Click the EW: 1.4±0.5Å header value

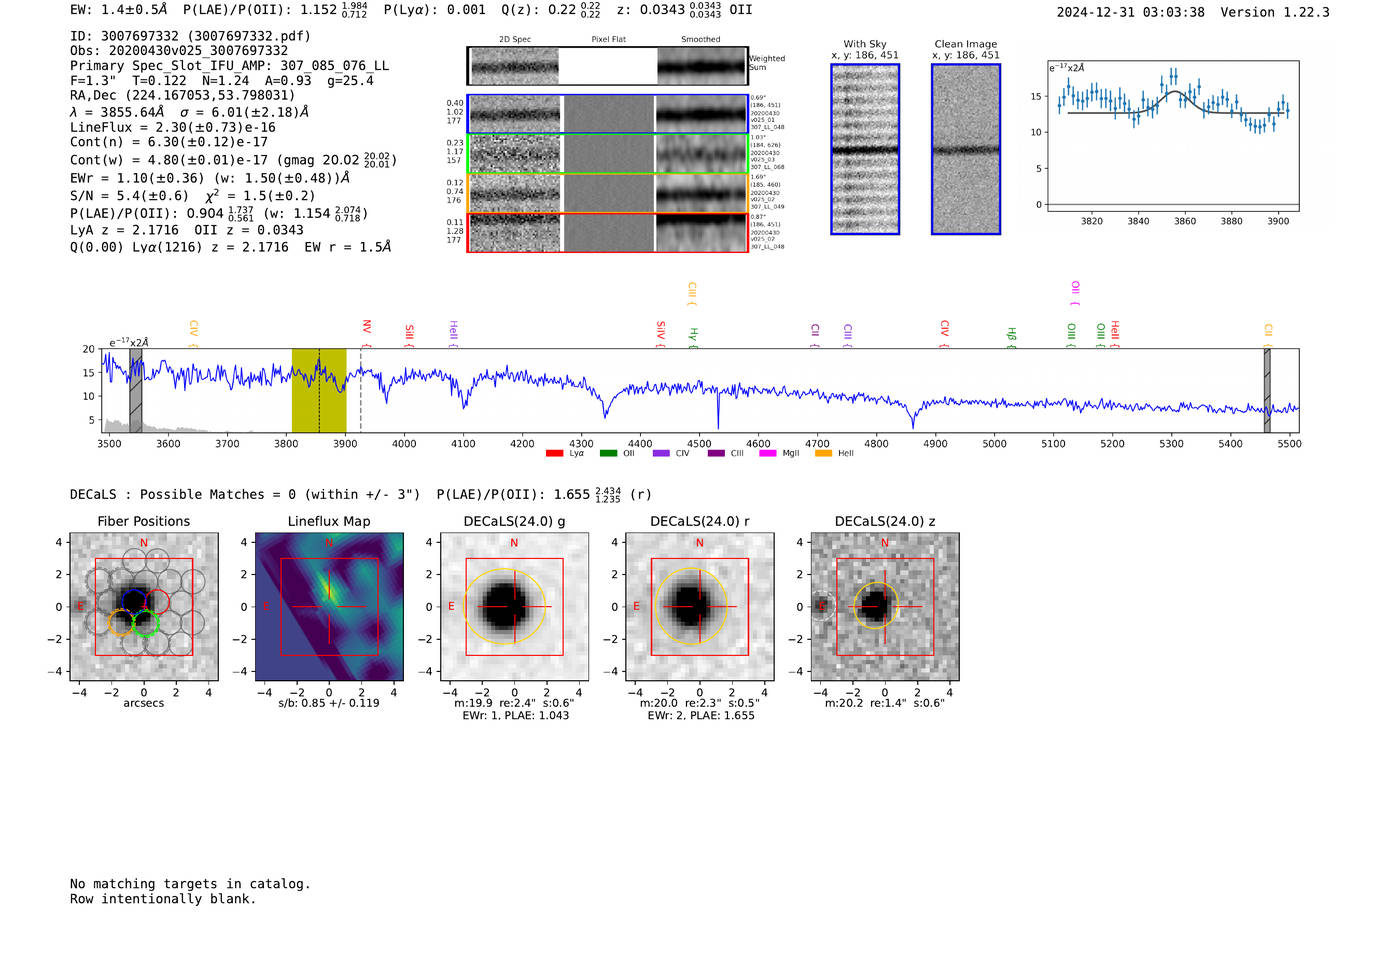tap(119, 10)
